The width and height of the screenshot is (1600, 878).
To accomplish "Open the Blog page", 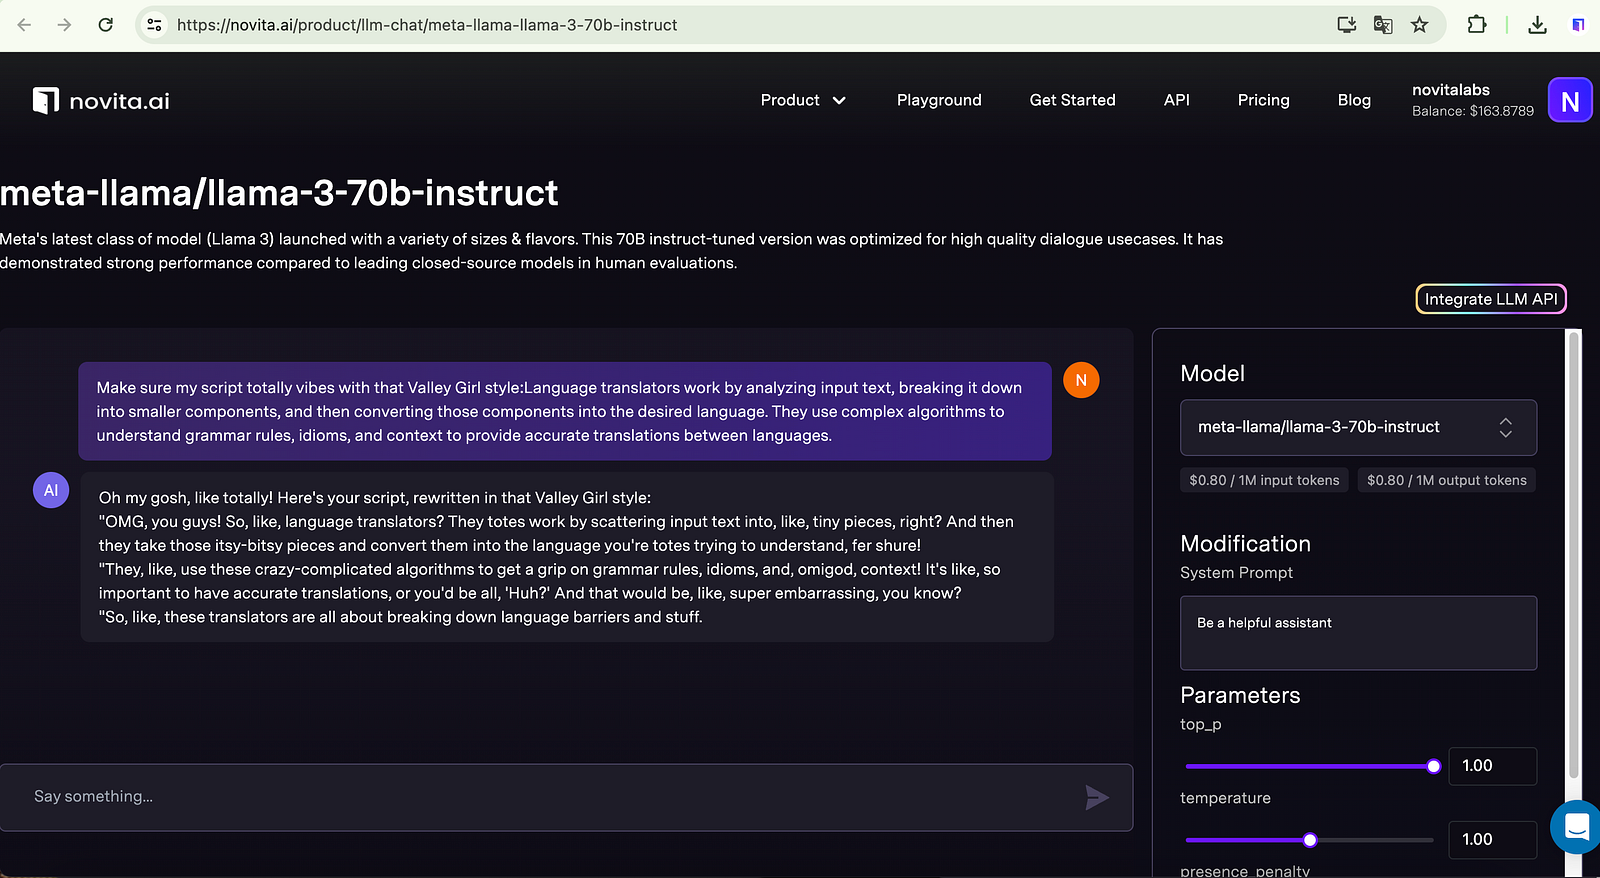I will (1354, 100).
